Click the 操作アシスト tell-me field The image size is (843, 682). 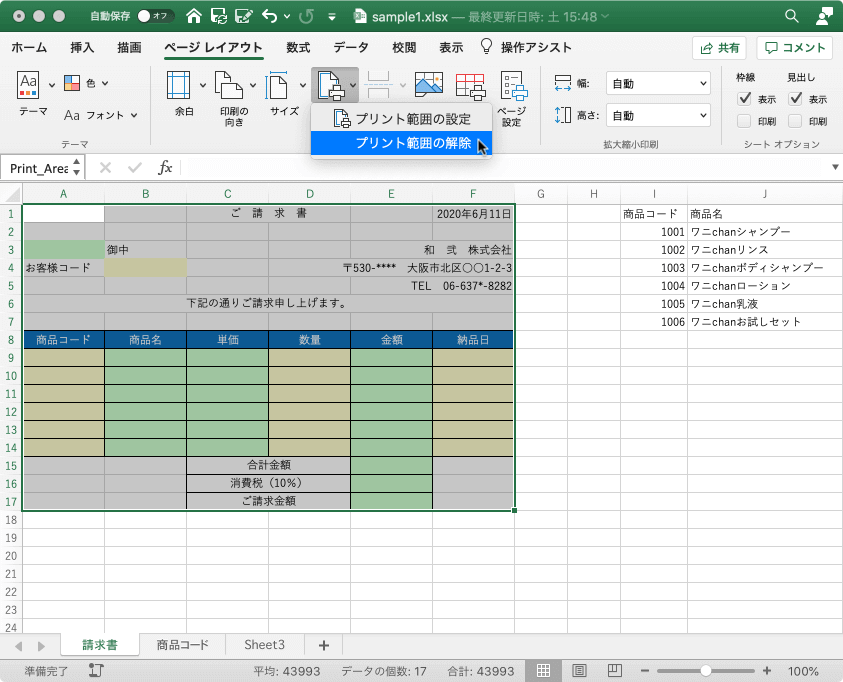526,47
